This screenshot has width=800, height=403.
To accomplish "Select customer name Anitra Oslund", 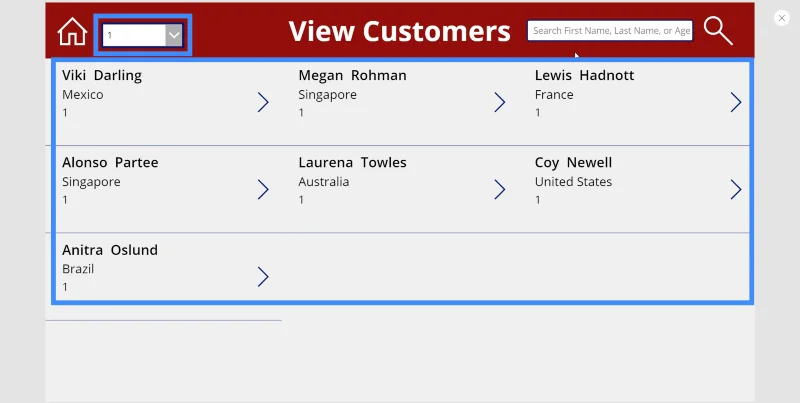I will 110,250.
